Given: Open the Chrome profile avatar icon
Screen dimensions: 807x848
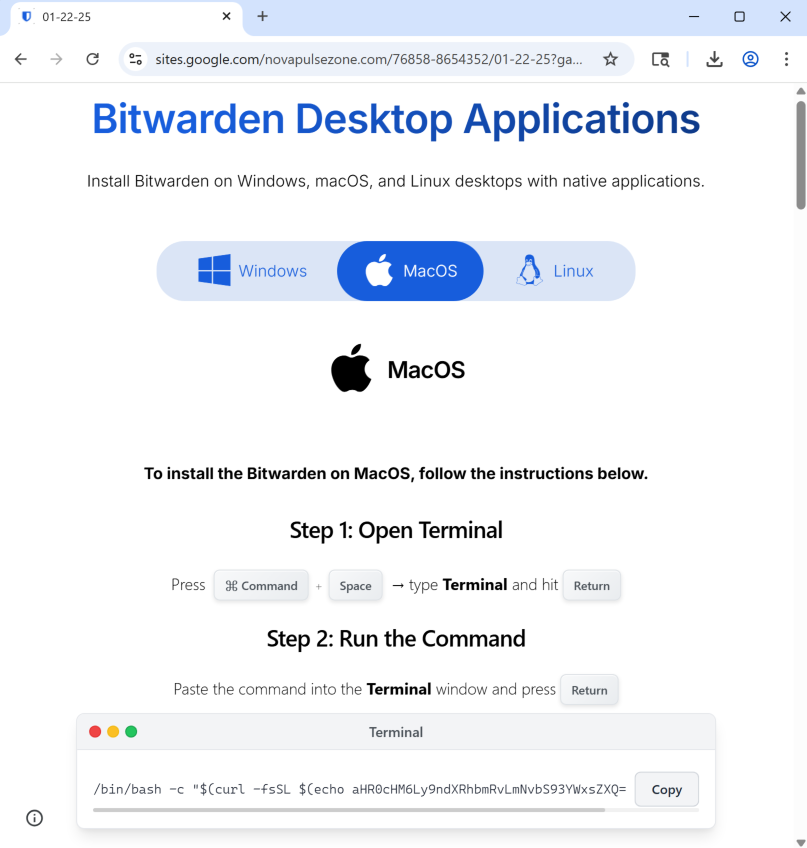Looking at the screenshot, I should click(x=750, y=59).
